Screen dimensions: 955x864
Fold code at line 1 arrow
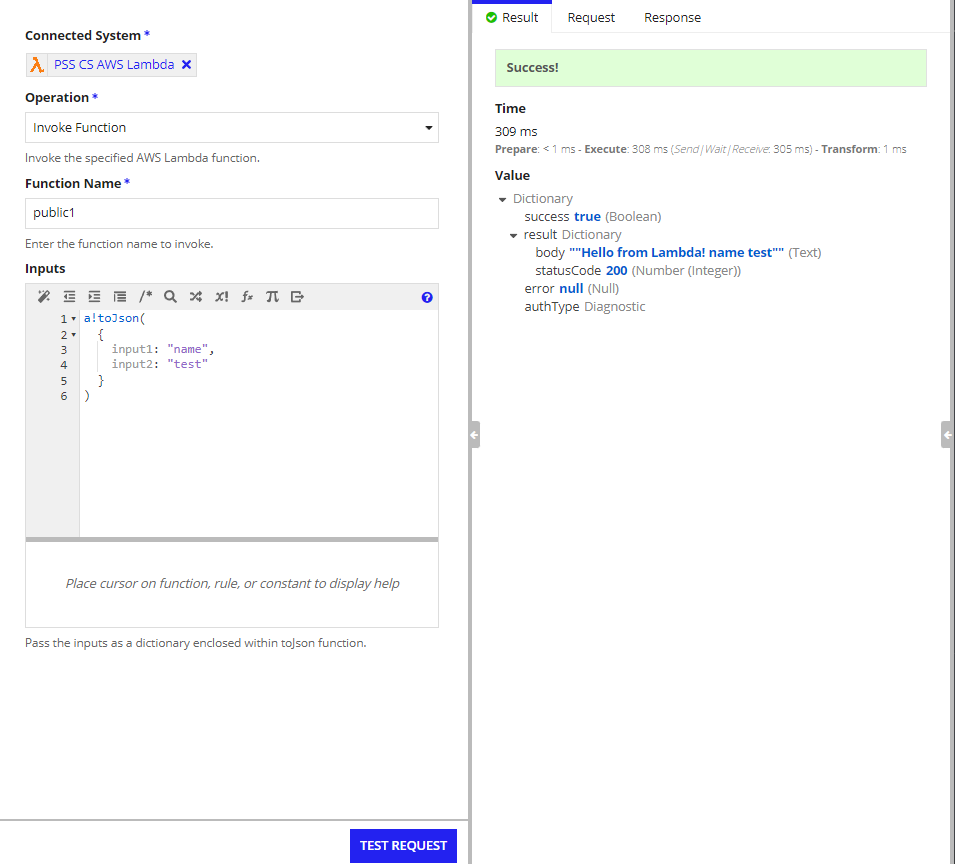(75, 319)
